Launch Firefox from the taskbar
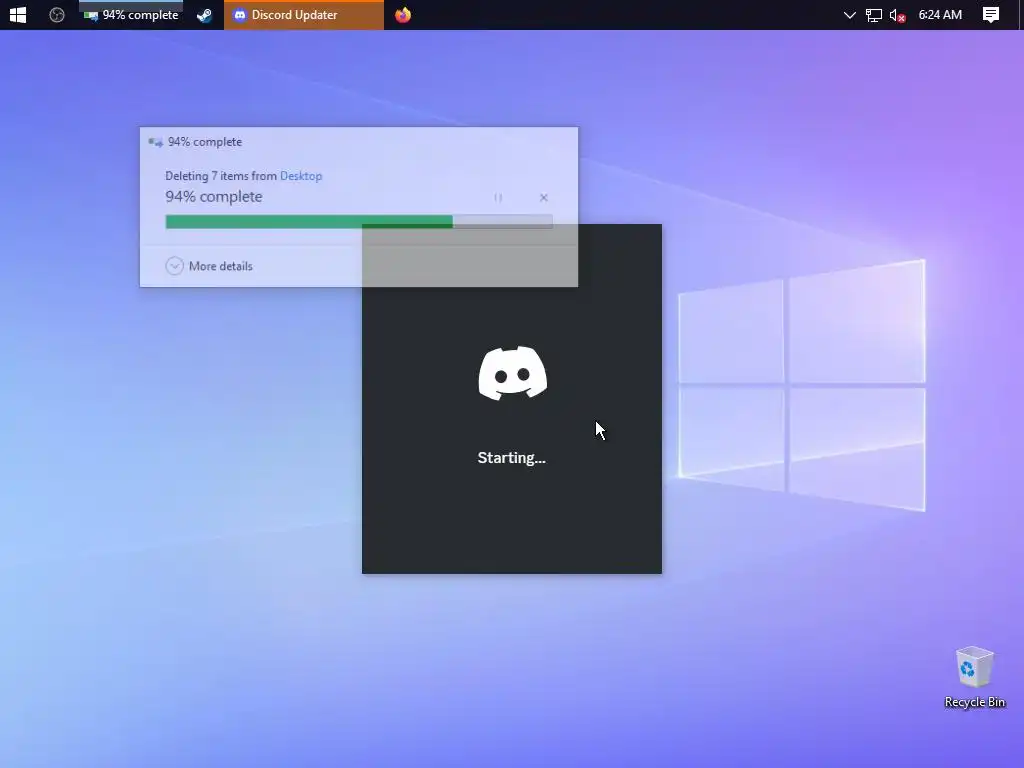Image resolution: width=1024 pixels, height=768 pixels. [403, 14]
